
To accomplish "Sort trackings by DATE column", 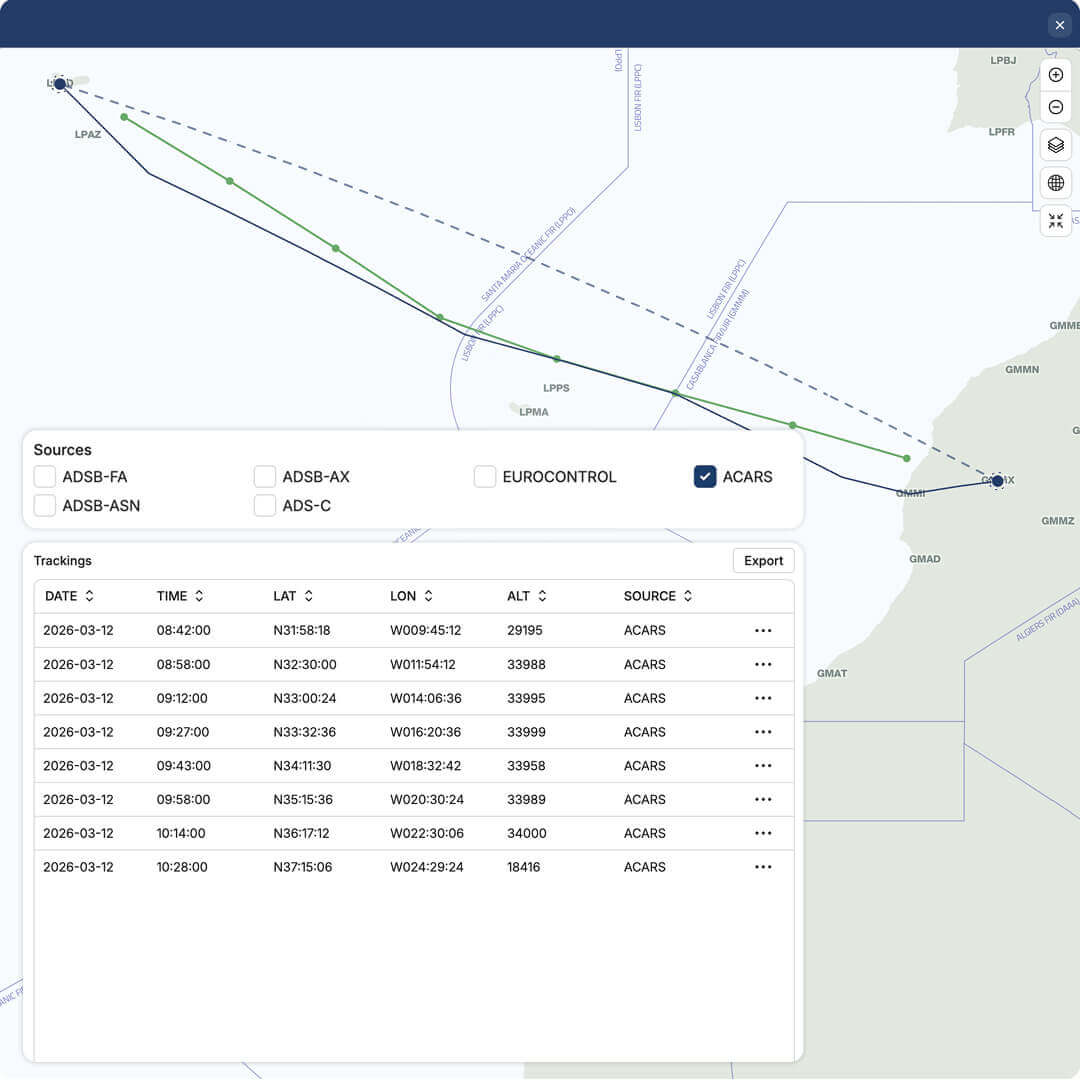I will 69,596.
